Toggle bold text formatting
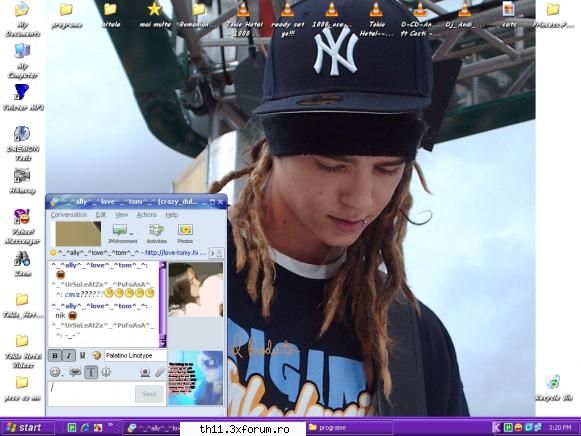This screenshot has height=436, width=581. pos(55,355)
